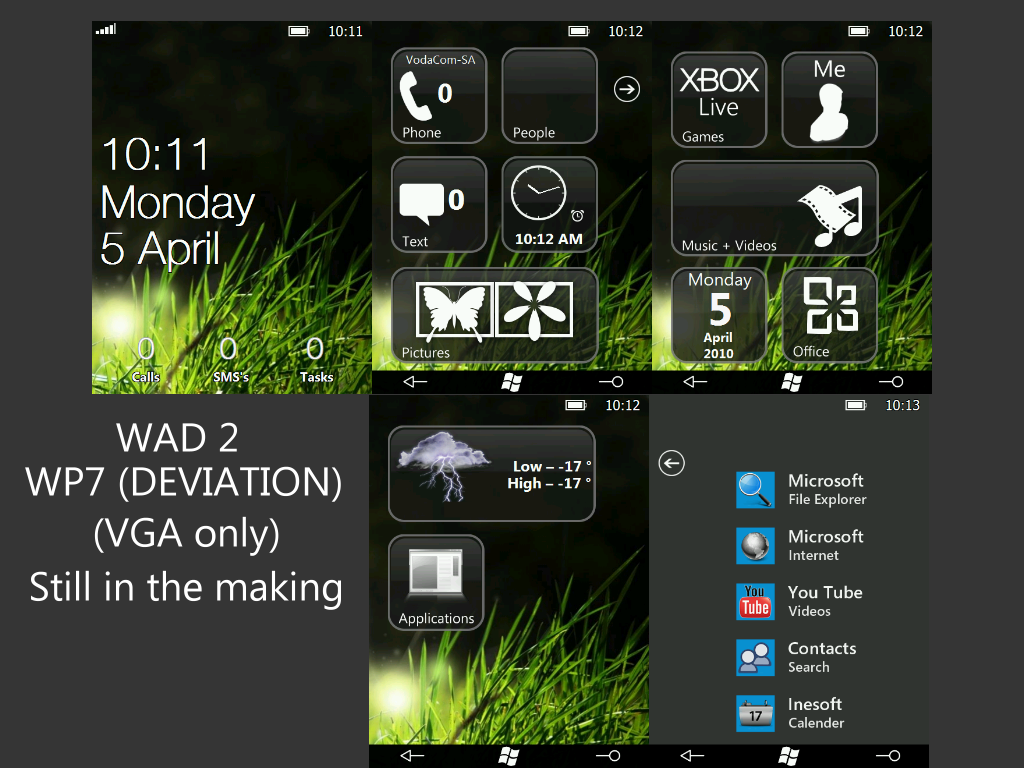Launch Microsoft File Explorer

(x=801, y=490)
